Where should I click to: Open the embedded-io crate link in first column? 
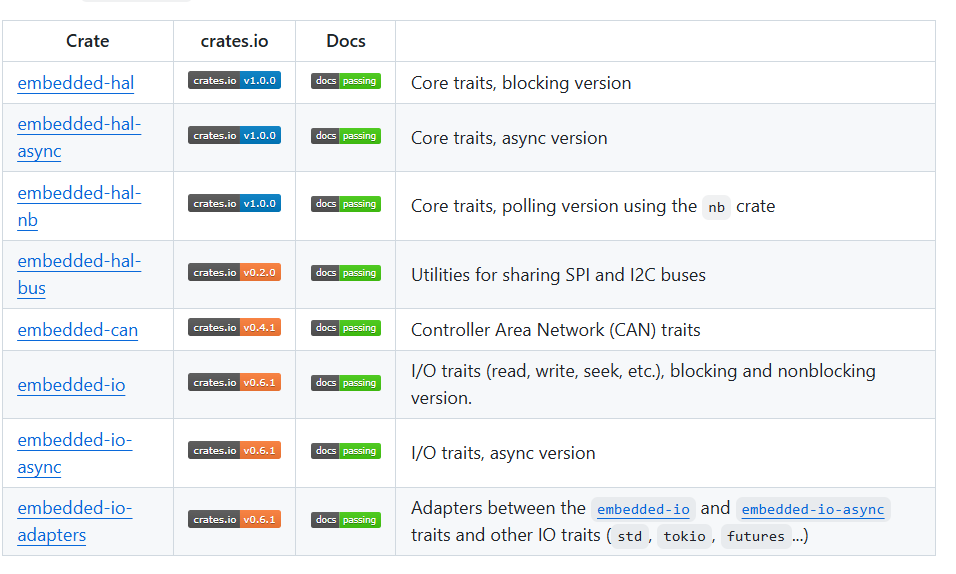[71, 385]
